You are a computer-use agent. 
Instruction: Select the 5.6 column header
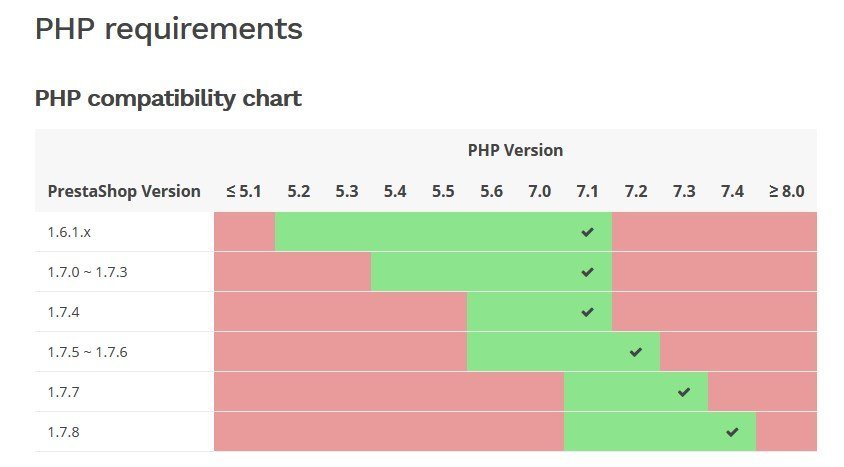(491, 191)
